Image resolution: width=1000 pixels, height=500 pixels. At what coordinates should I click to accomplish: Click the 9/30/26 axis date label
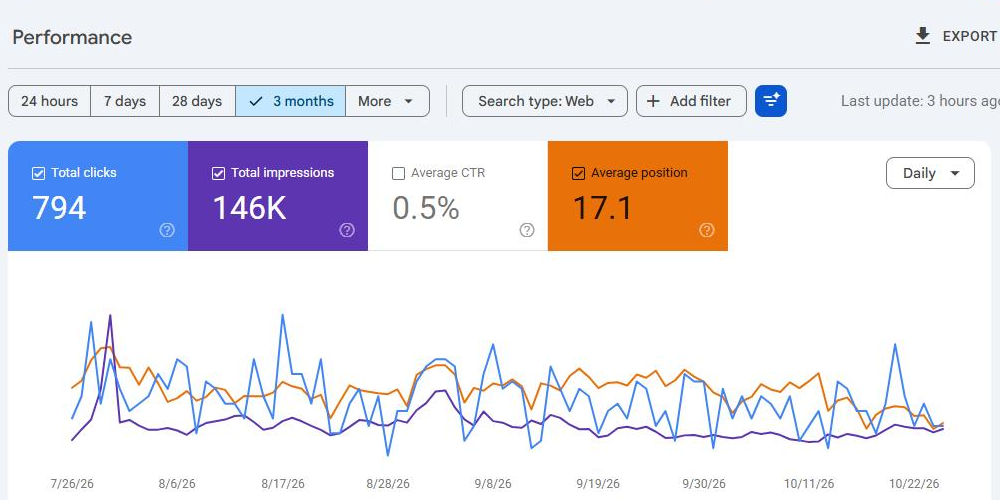click(703, 484)
